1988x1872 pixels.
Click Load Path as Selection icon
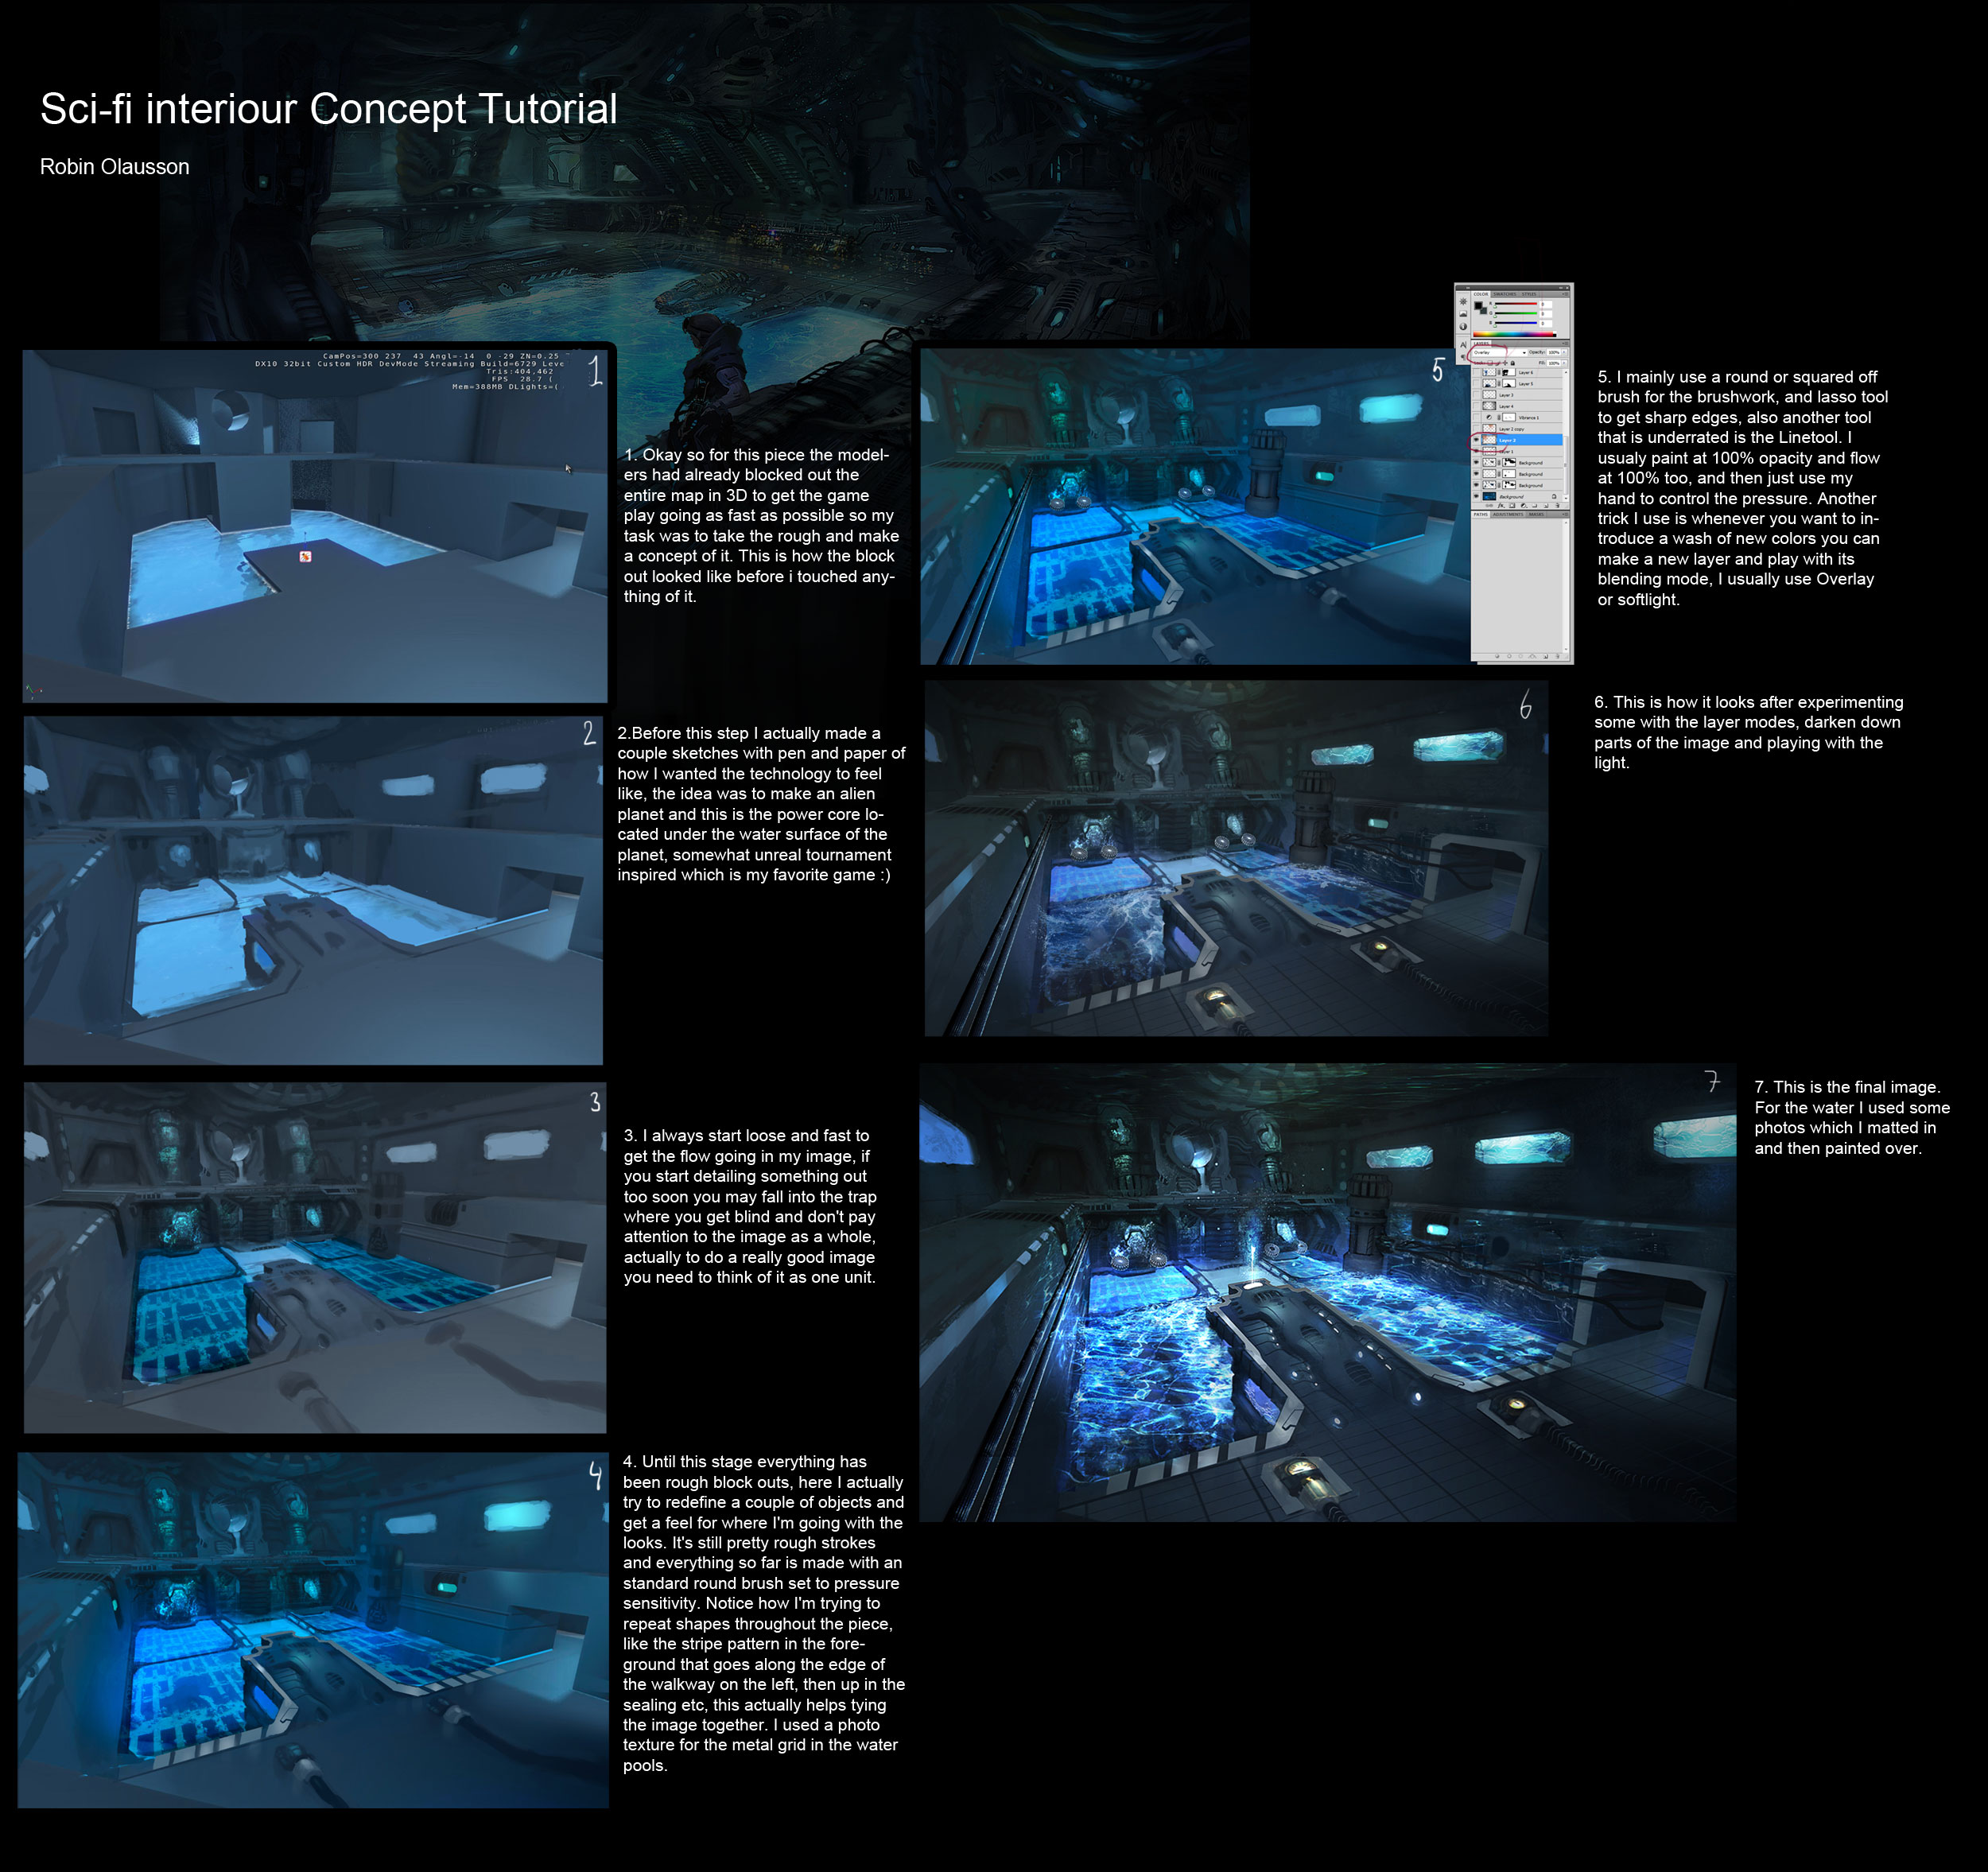click(x=1521, y=657)
